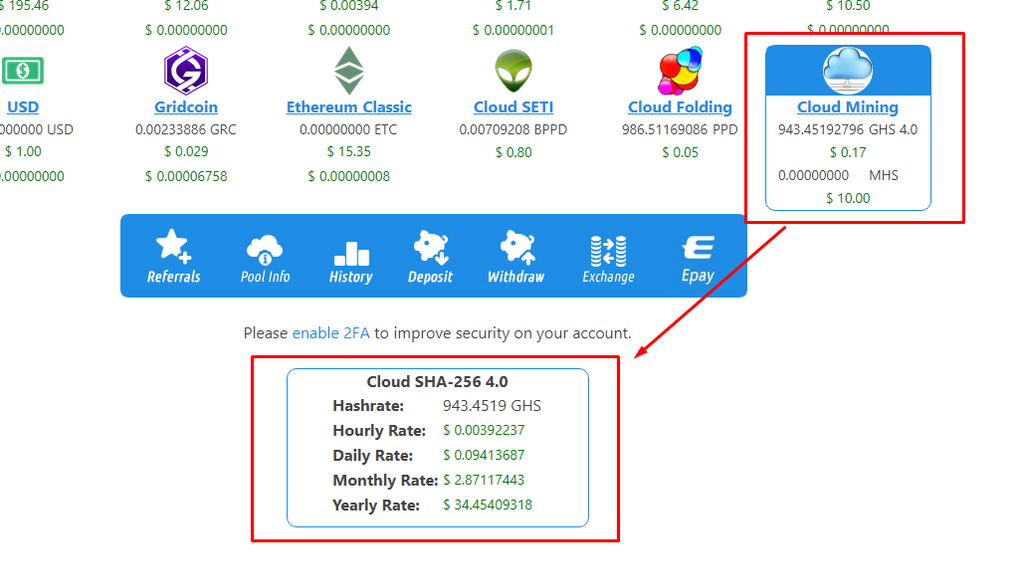Select the $ 0.00394 value above Ethereum Classic

[349, 6]
